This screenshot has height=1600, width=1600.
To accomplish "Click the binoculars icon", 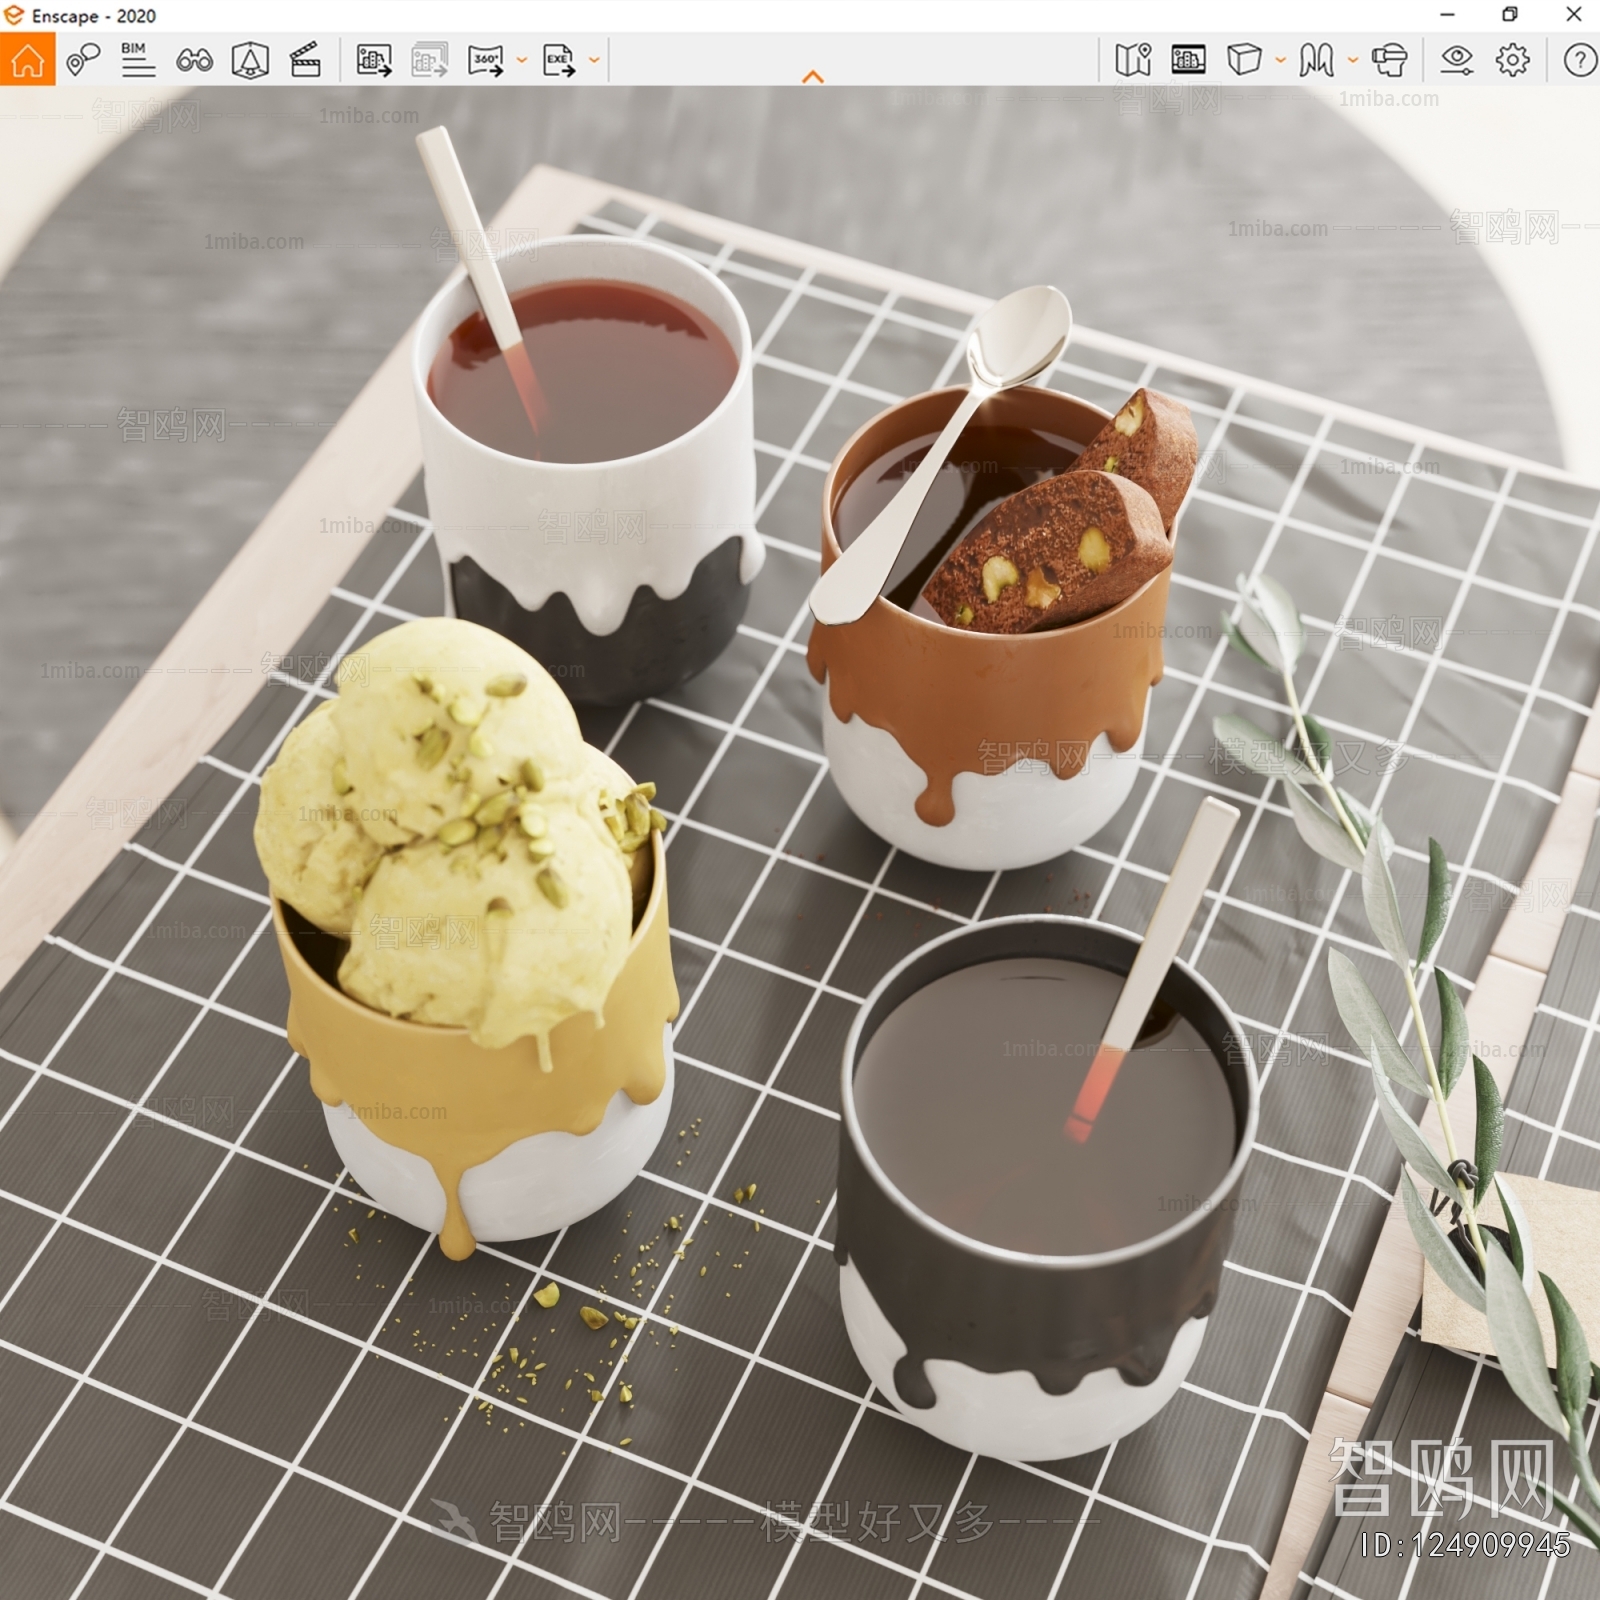I will click(x=194, y=60).
